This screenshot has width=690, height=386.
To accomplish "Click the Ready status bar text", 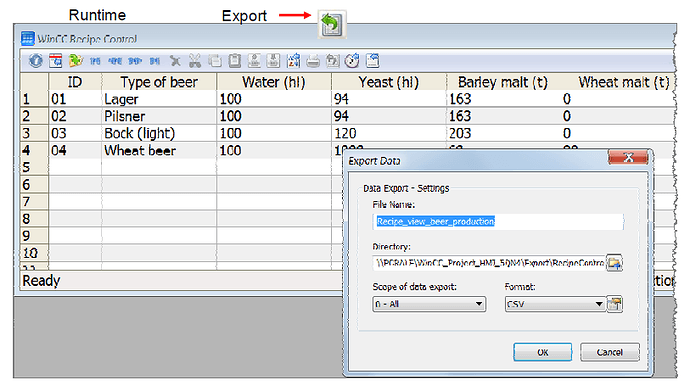I will 41,280.
